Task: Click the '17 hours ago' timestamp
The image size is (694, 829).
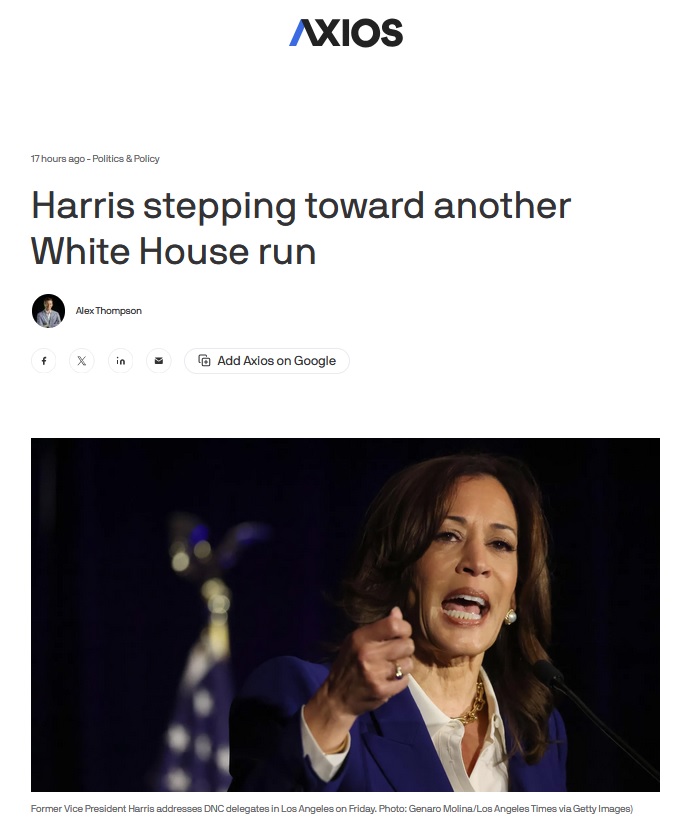Action: pos(58,159)
